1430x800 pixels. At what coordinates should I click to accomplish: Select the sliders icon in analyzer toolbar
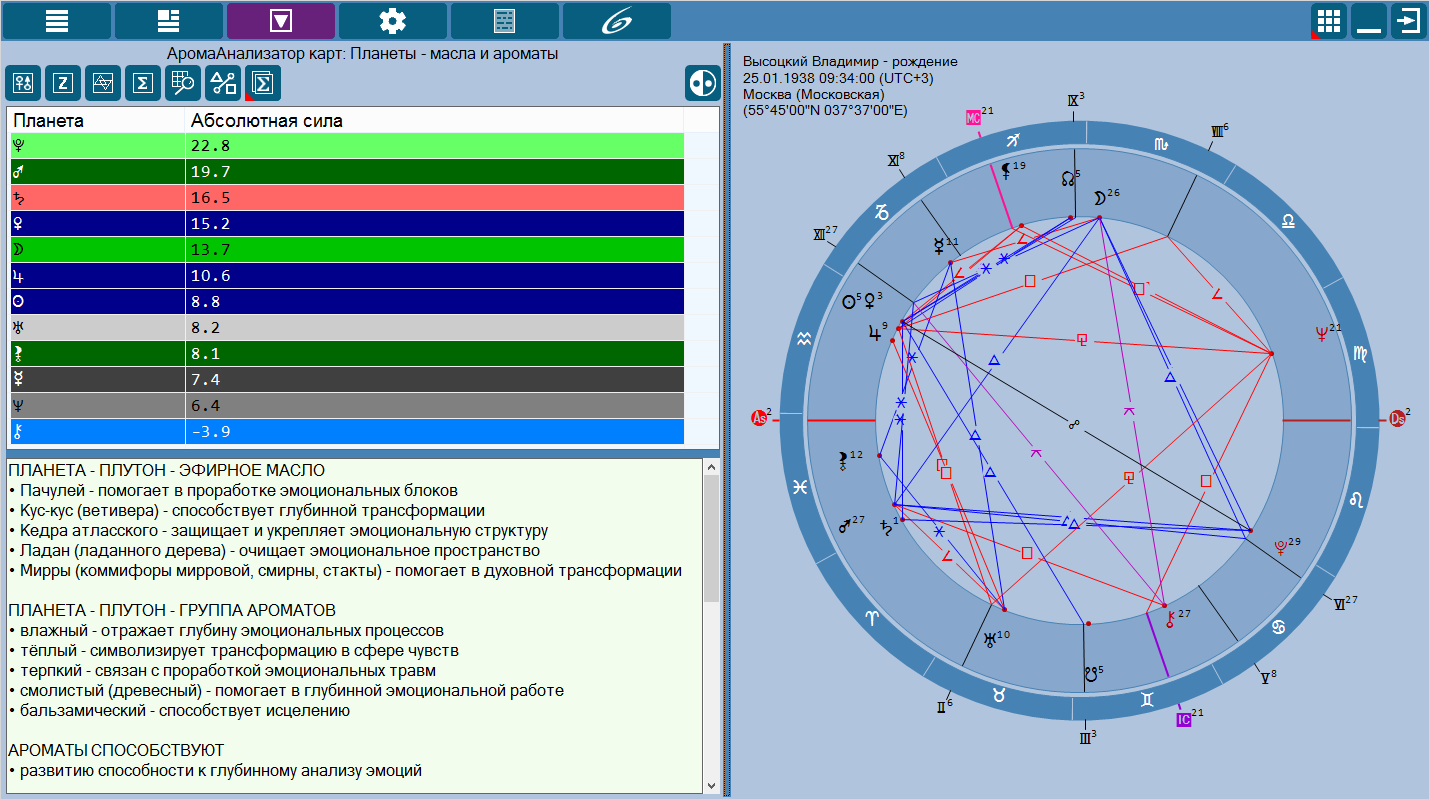23,83
